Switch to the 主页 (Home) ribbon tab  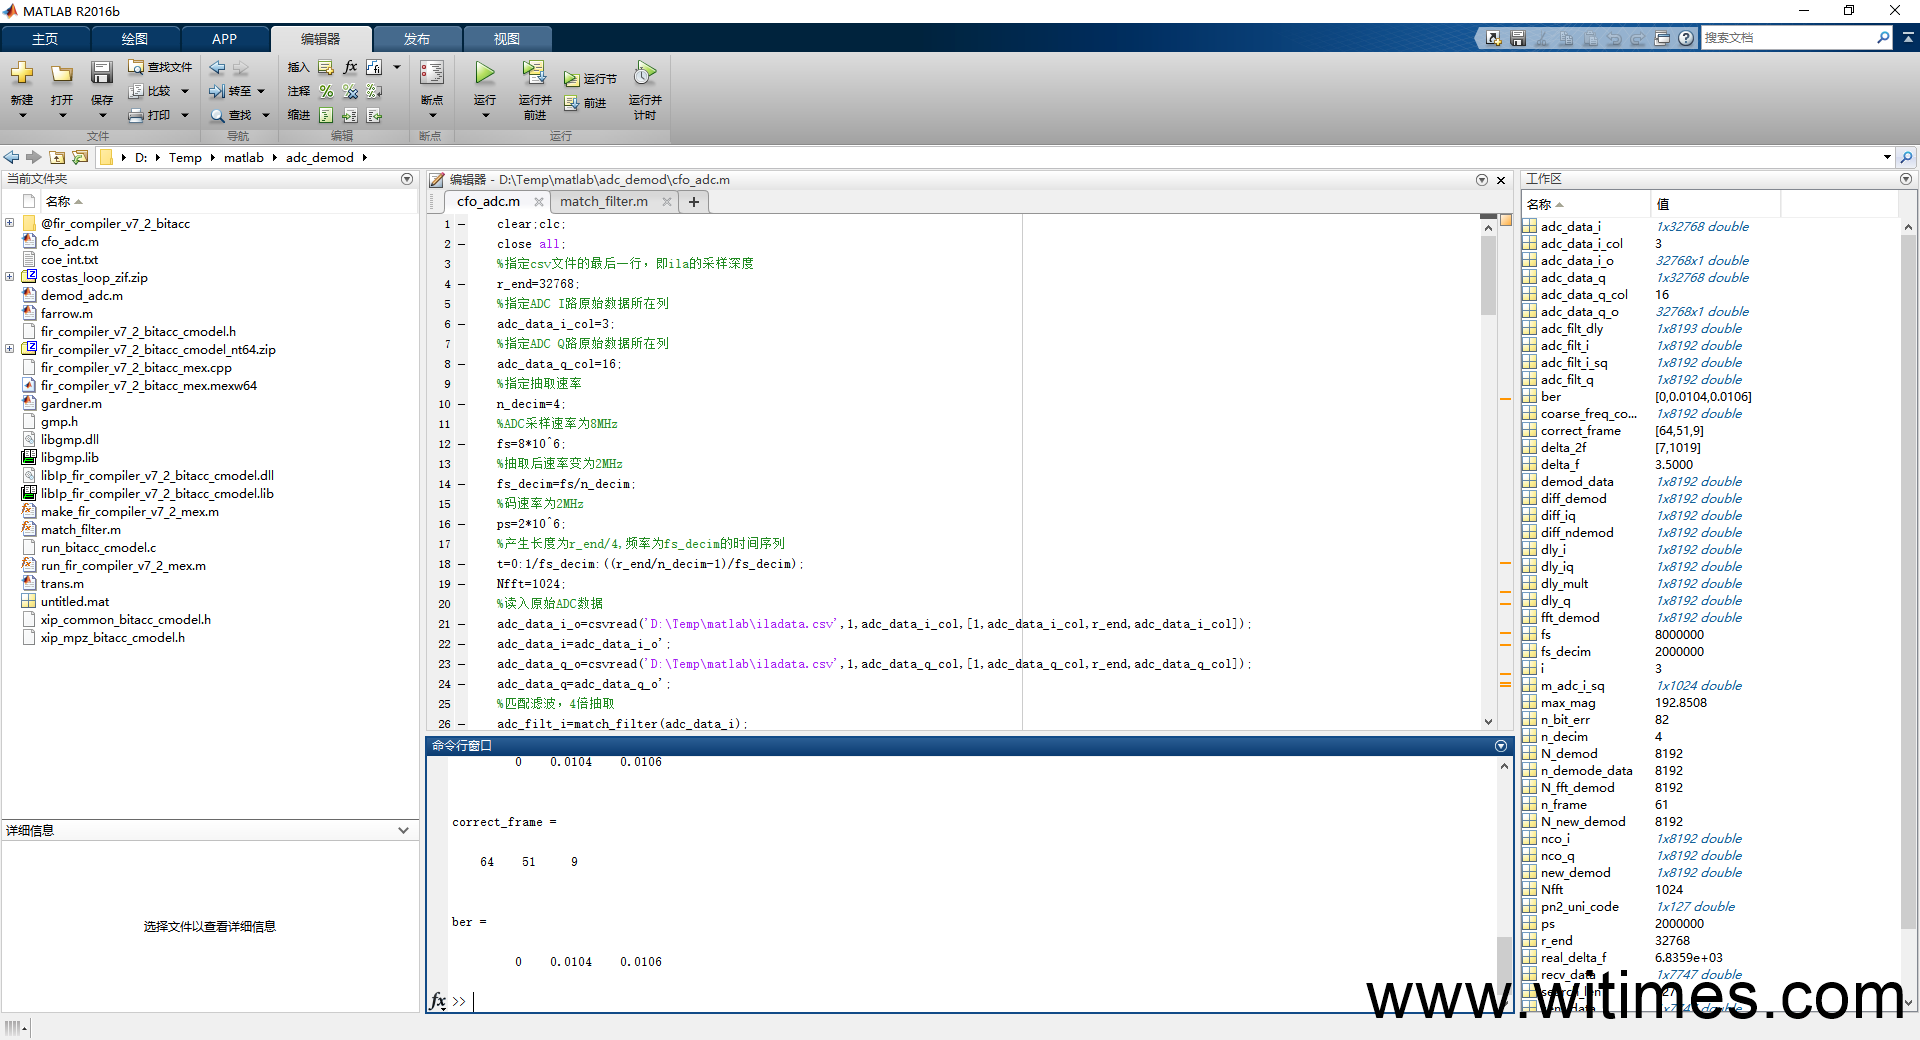(x=45, y=39)
